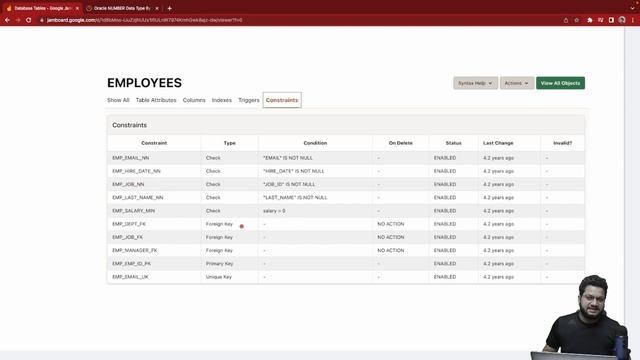640x360 pixels.
Task: Click the EMP_MANAGER_FK constraint name
Action: (x=135, y=250)
